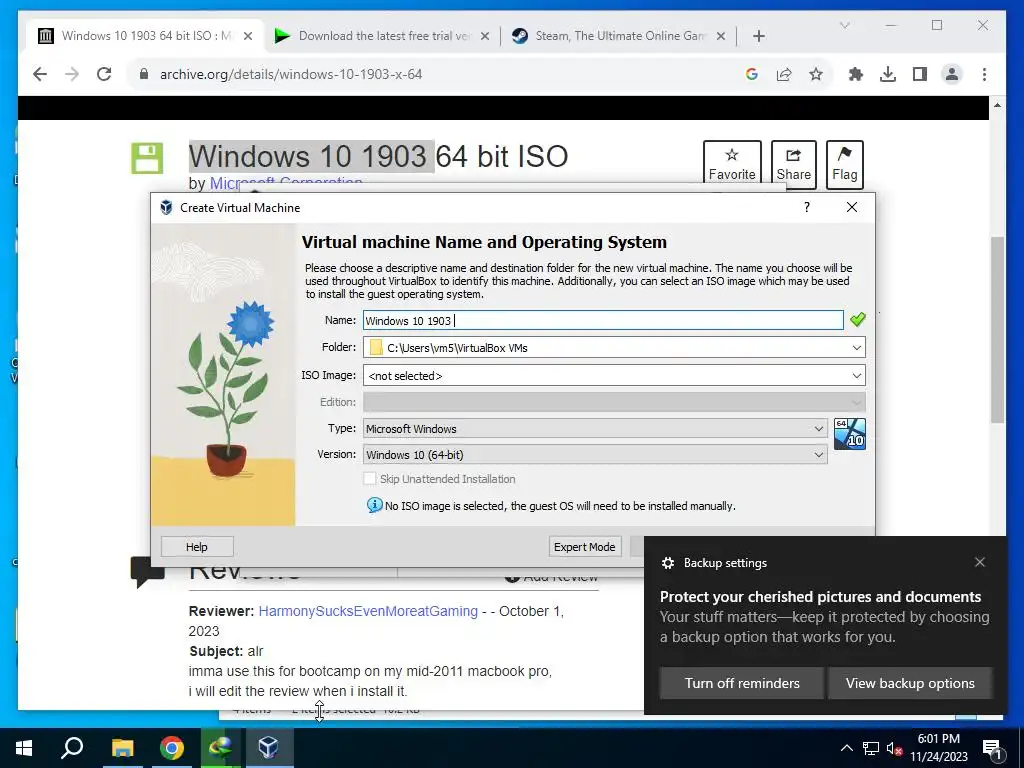
Task: Click the Favorite button on archive page
Action: pyautogui.click(x=732, y=165)
